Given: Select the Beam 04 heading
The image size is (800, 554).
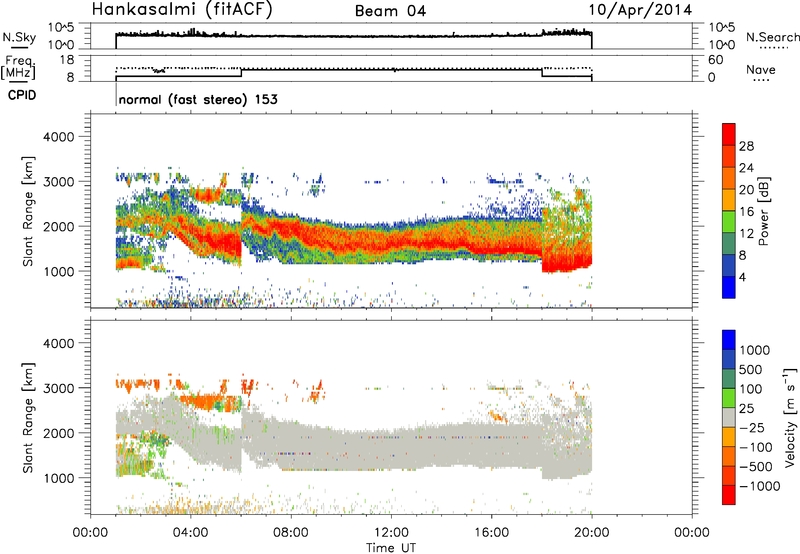Looking at the screenshot, I should coord(390,11).
